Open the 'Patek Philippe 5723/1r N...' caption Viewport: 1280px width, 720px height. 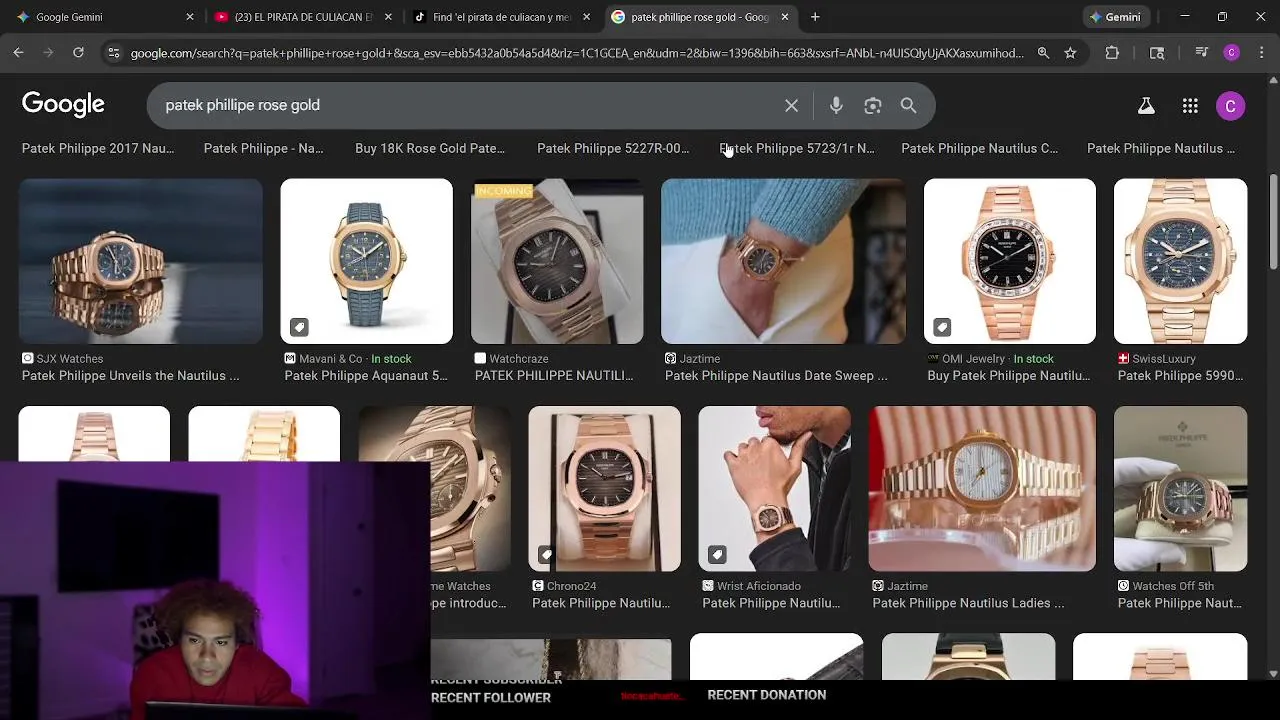tap(797, 148)
